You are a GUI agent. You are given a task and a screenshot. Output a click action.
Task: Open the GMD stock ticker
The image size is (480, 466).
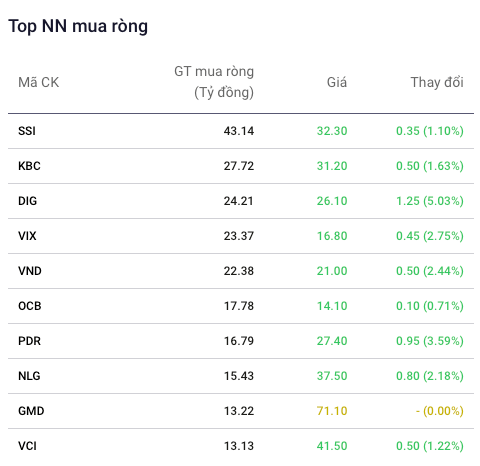pos(31,411)
